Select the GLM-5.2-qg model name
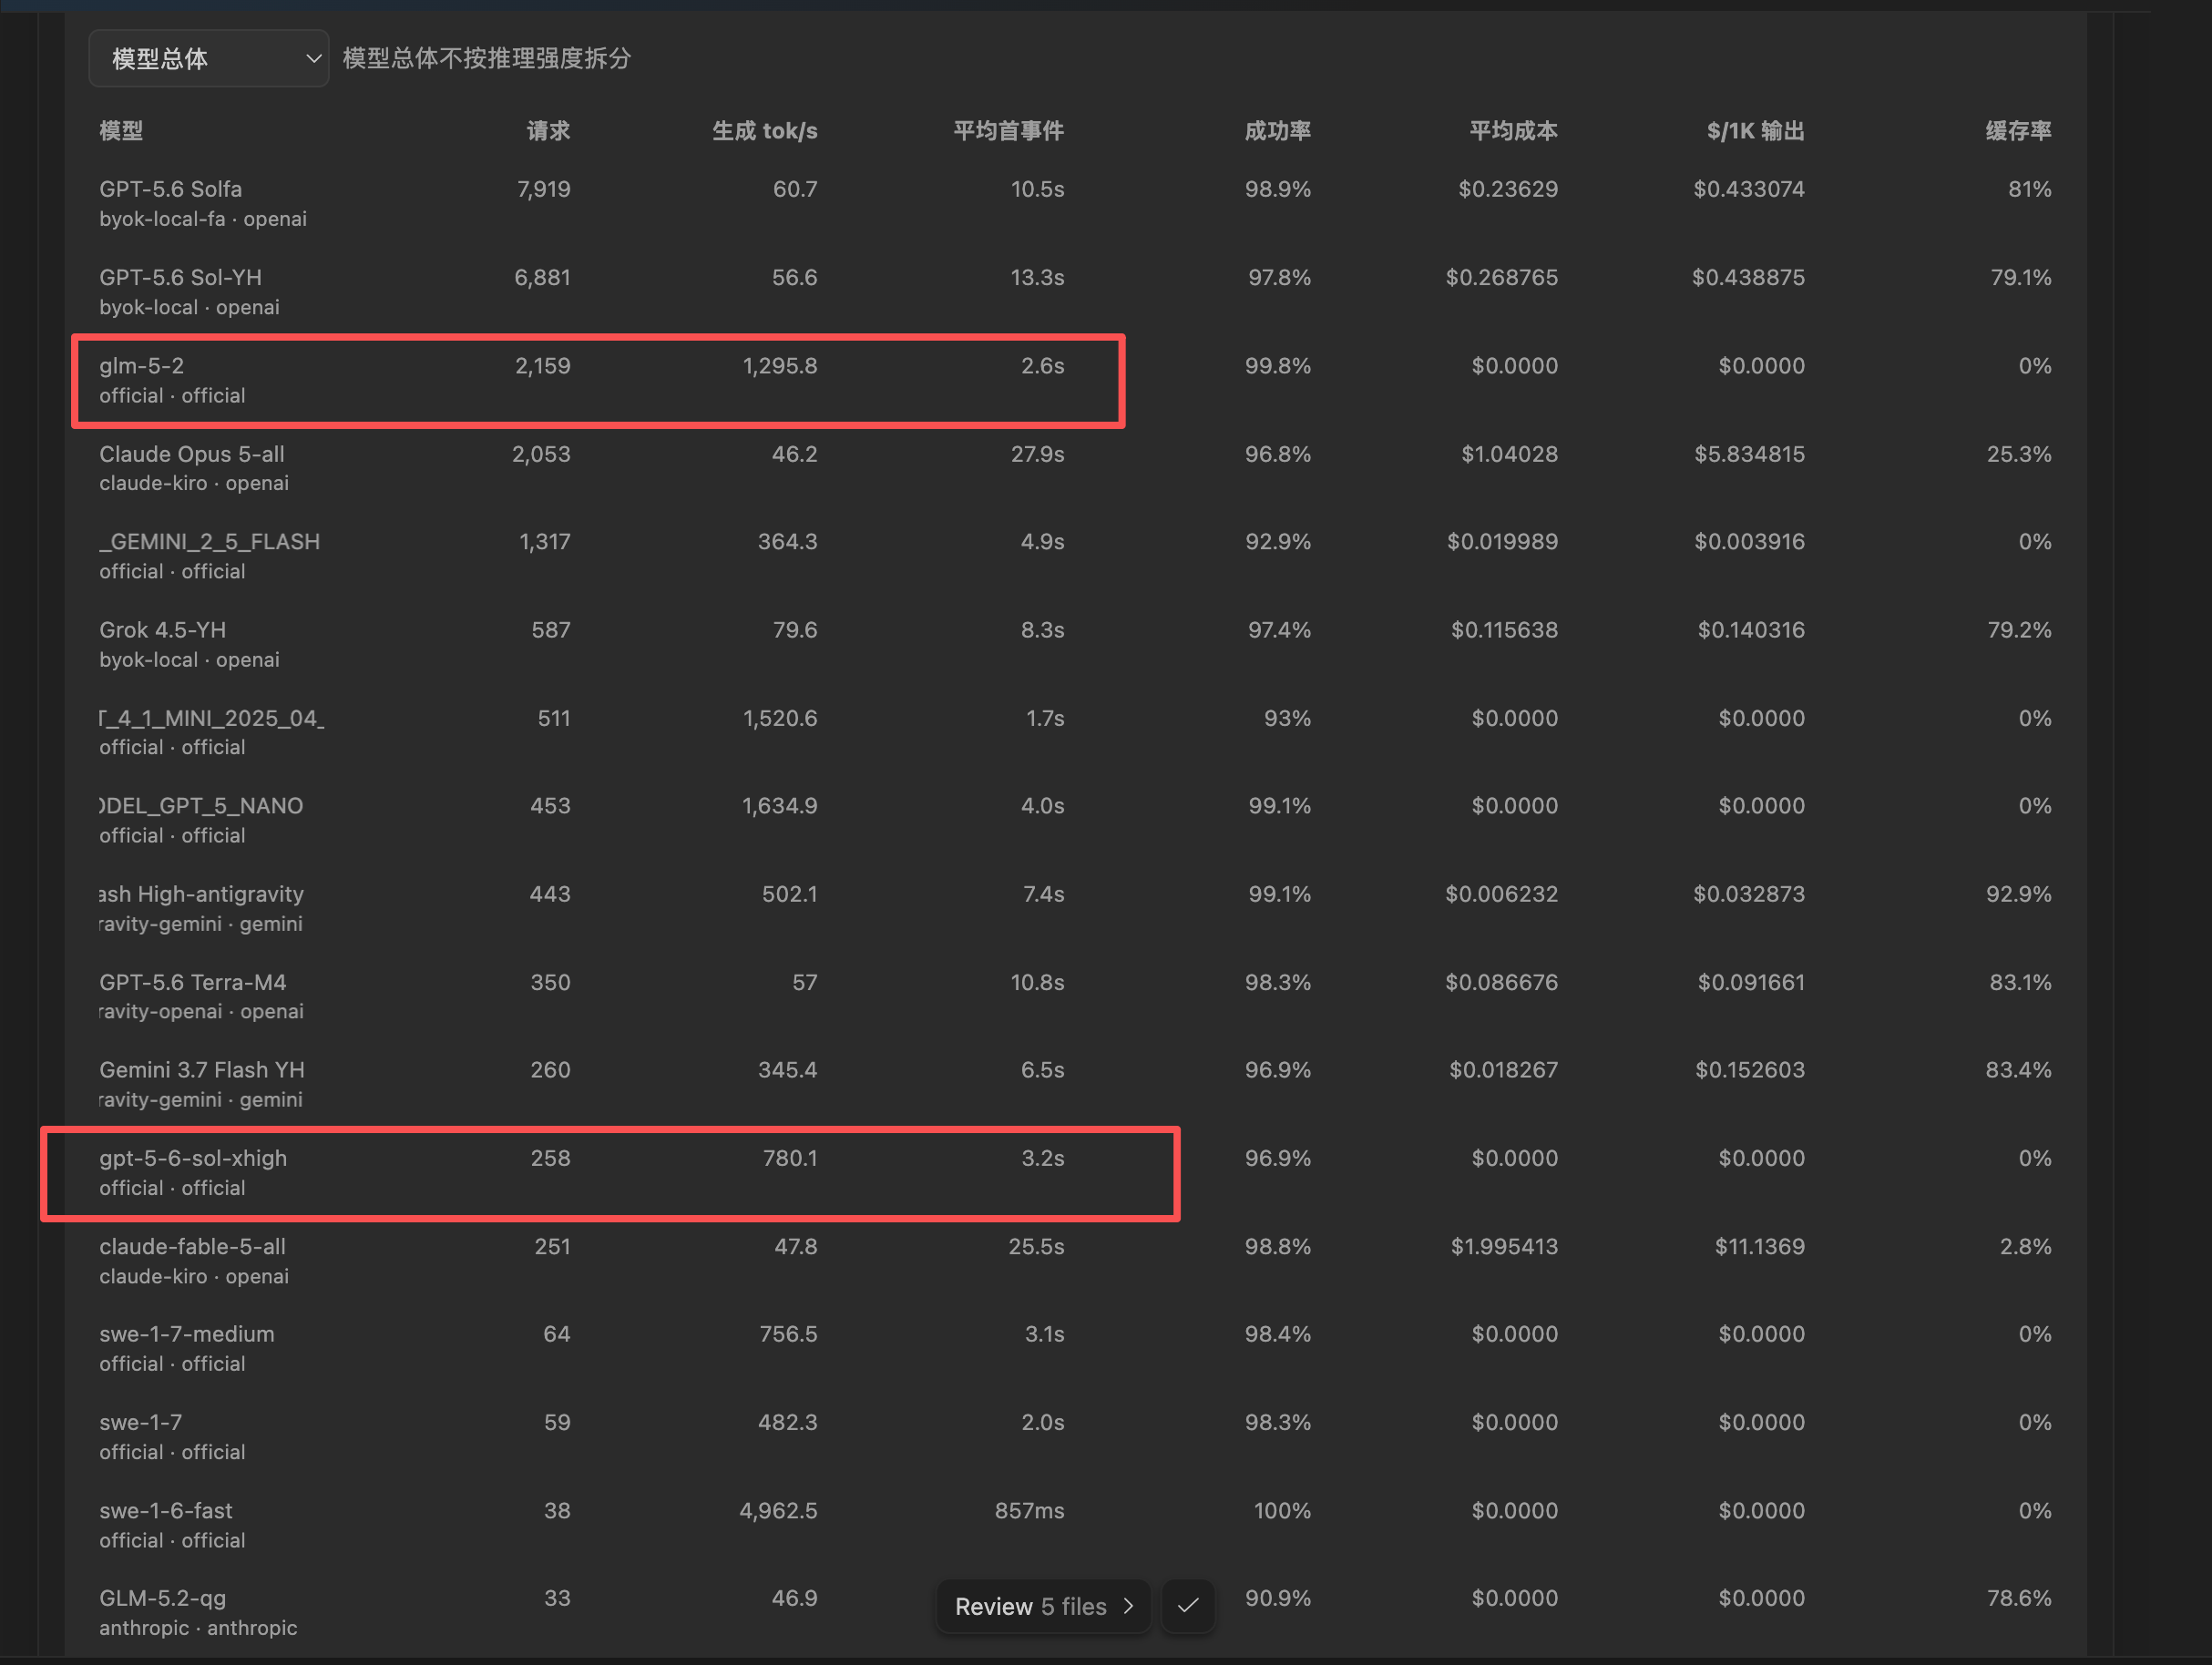 (x=163, y=1599)
